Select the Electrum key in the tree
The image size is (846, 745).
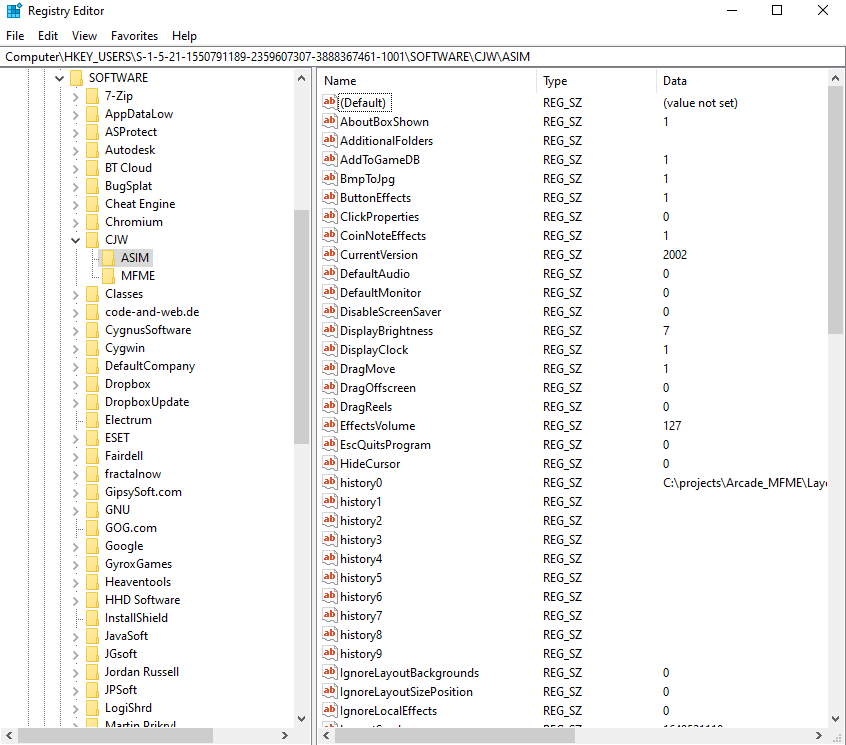[128, 420]
